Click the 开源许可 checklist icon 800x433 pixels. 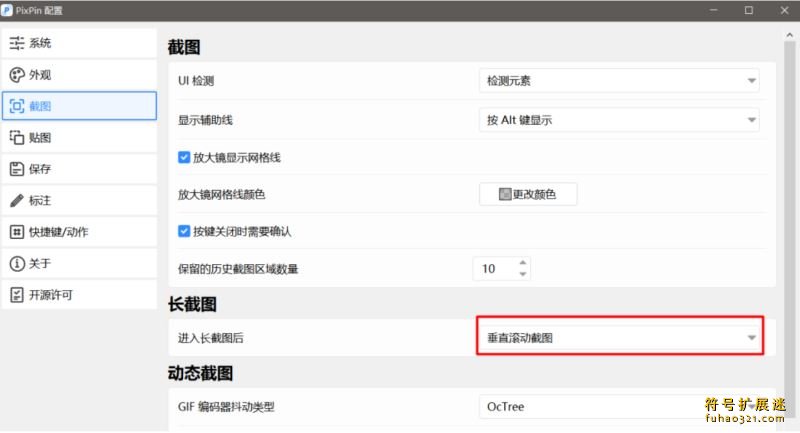coord(17,295)
